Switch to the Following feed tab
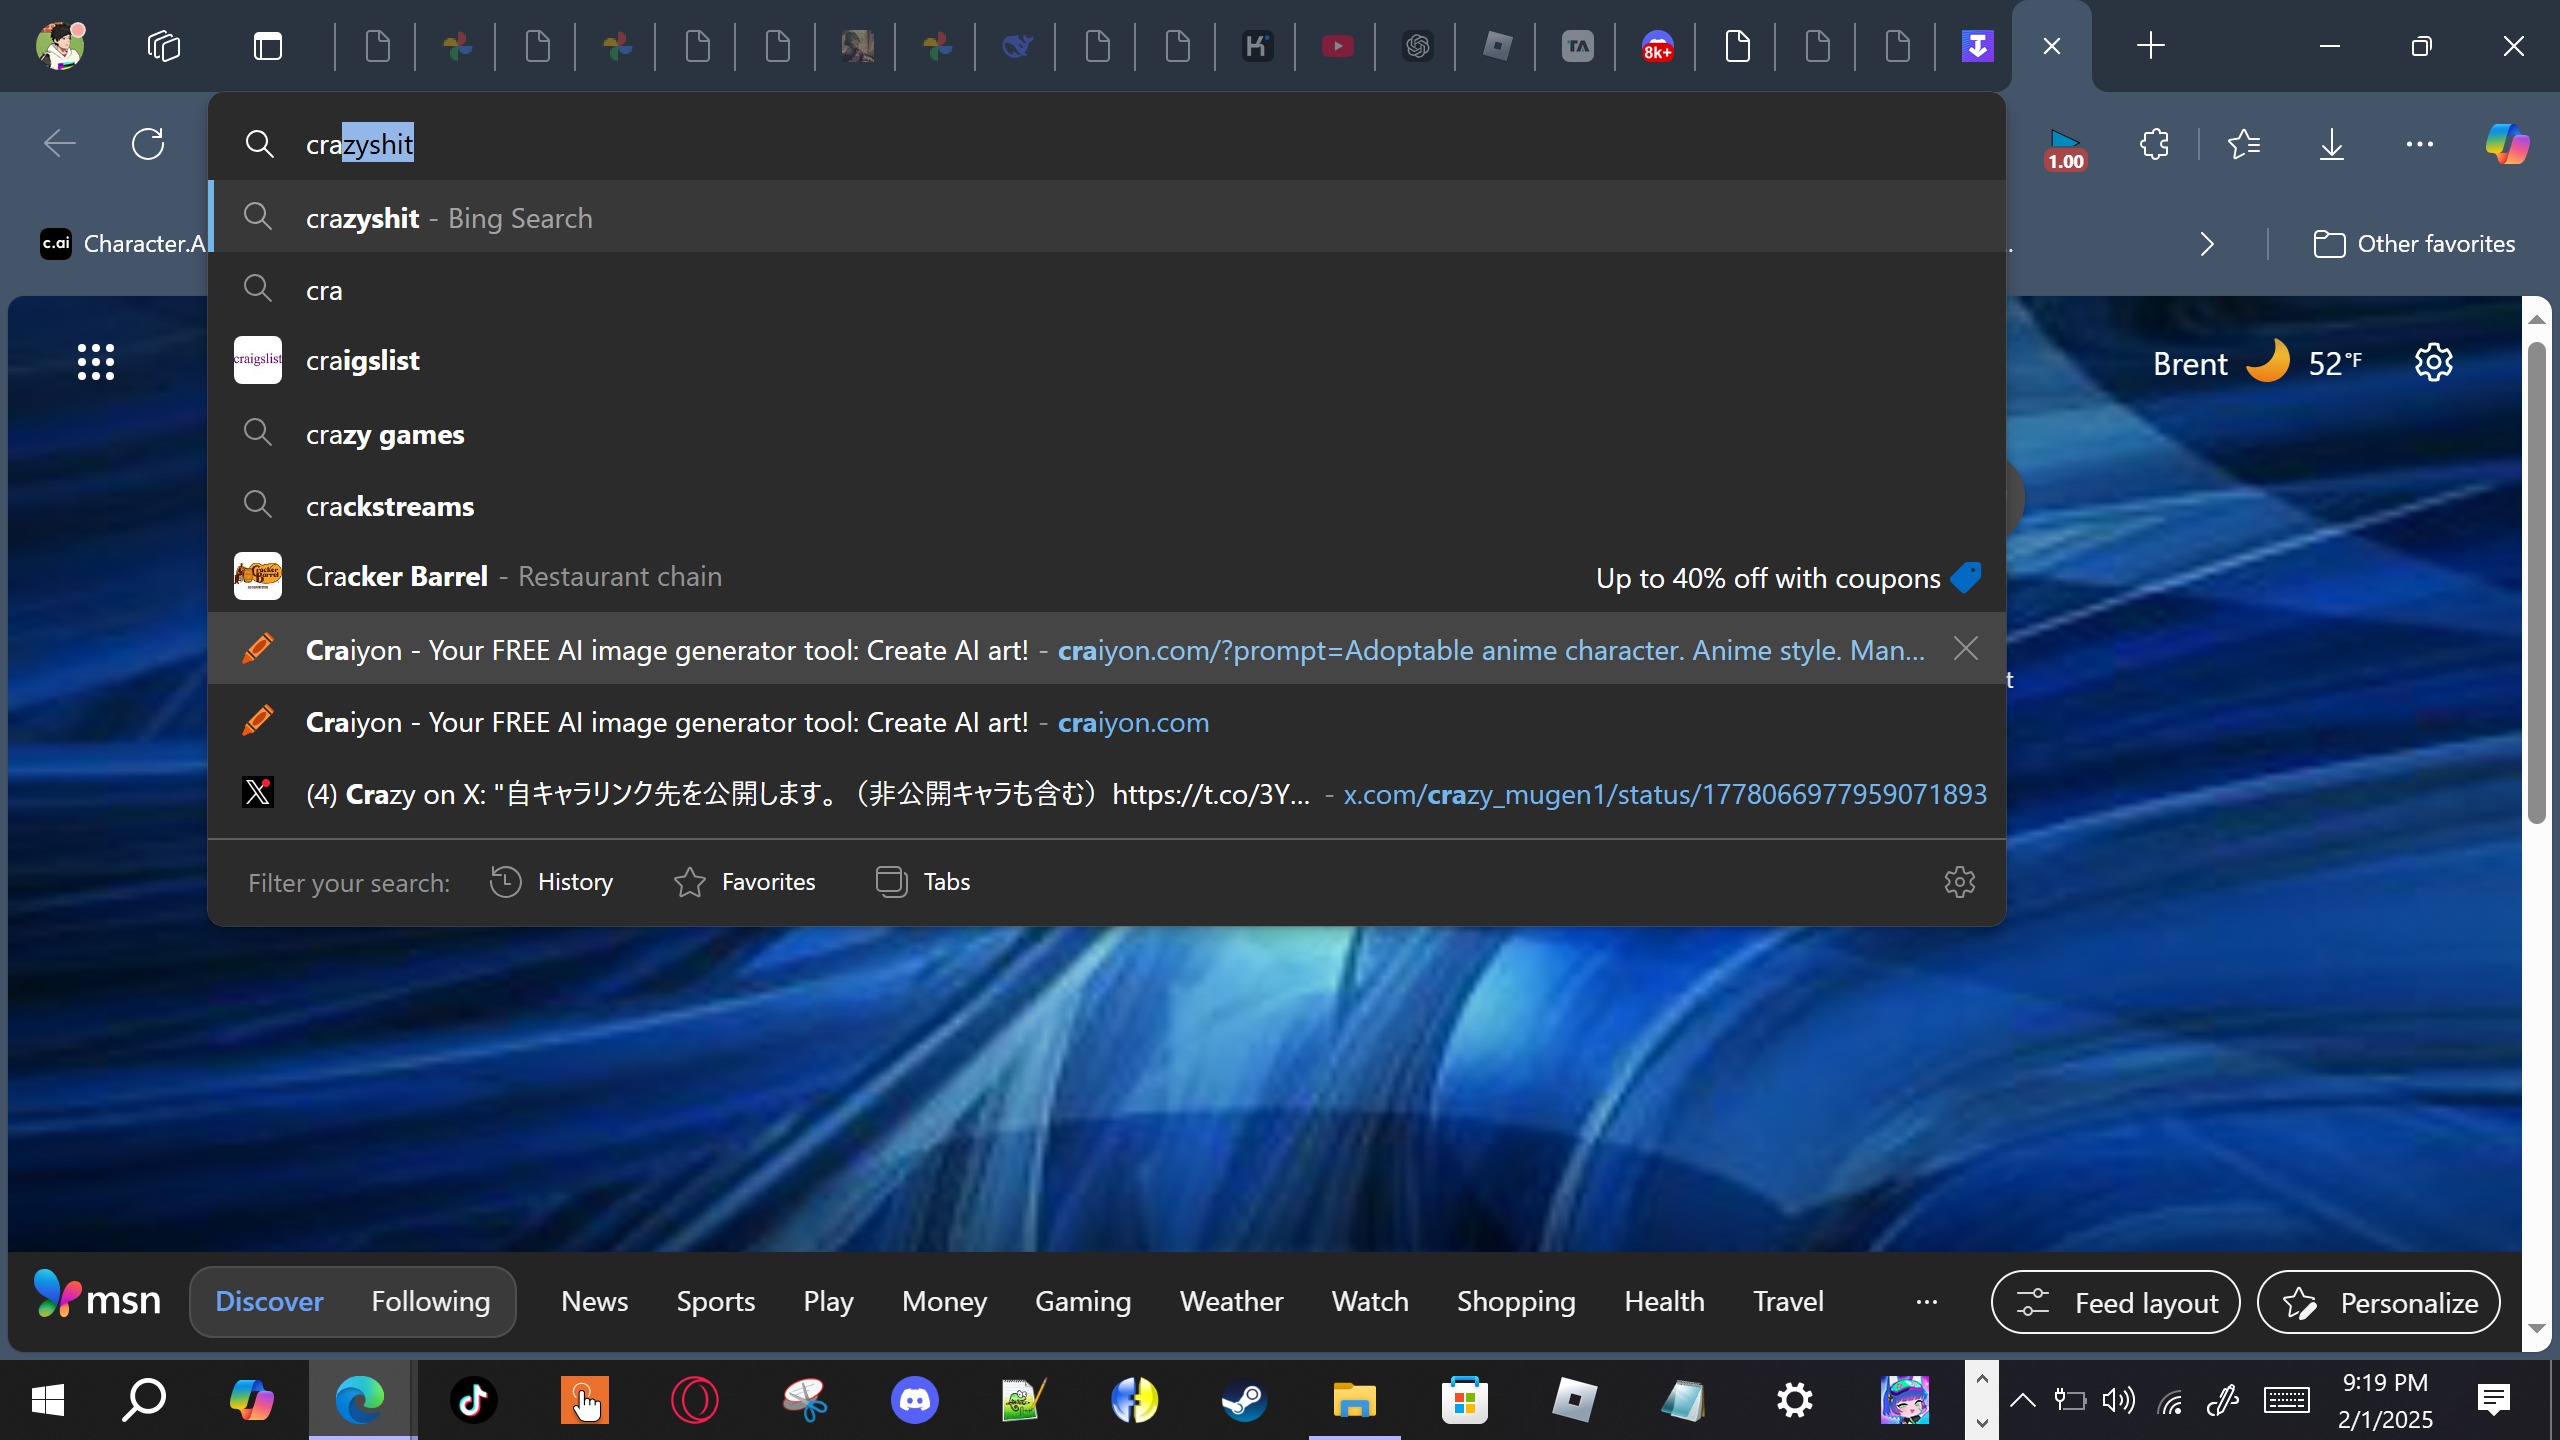2560x1440 pixels. point(430,1301)
